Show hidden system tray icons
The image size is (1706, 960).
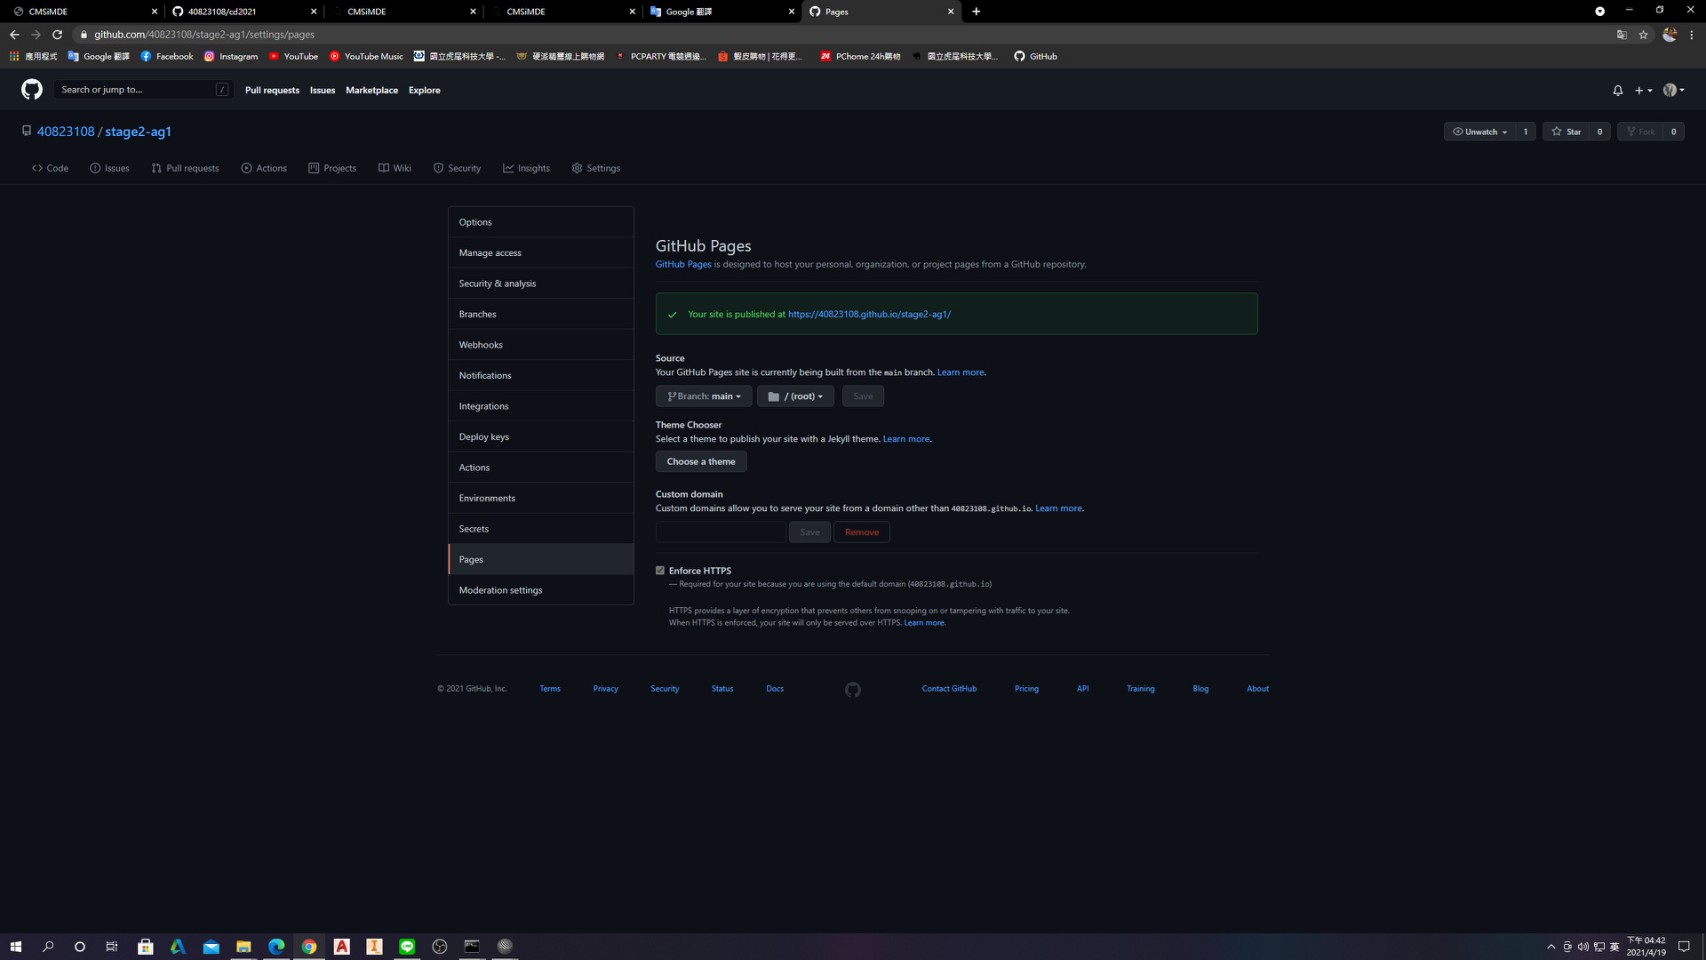1551,946
